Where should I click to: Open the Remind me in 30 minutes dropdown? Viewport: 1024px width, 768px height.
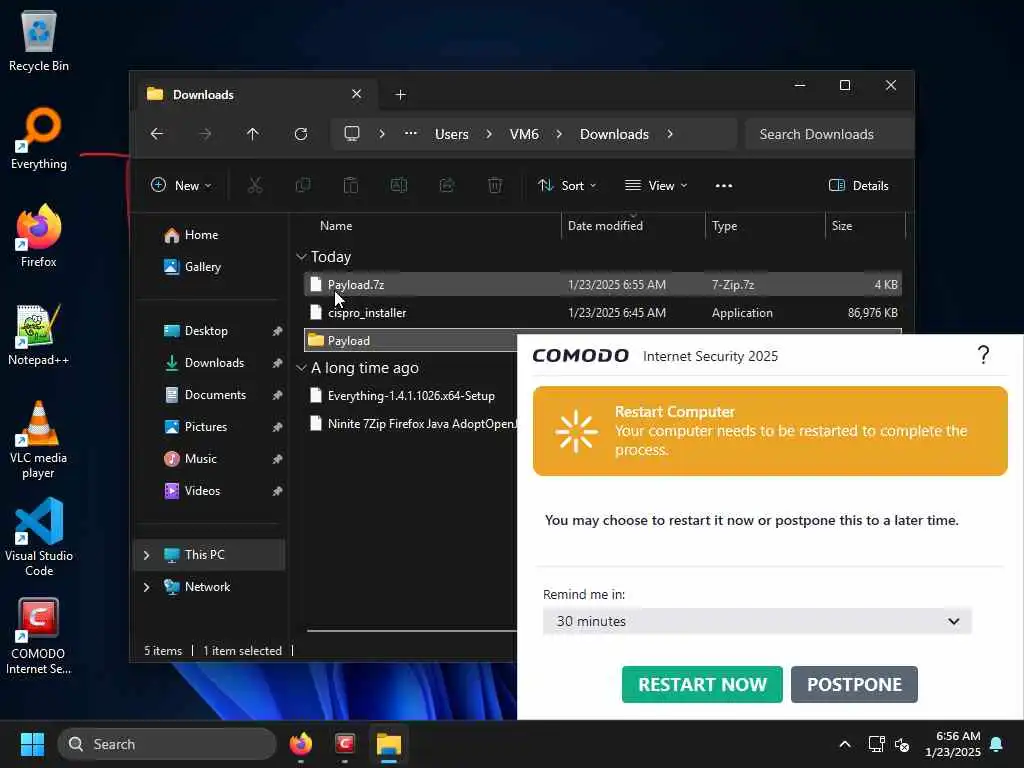(x=757, y=621)
